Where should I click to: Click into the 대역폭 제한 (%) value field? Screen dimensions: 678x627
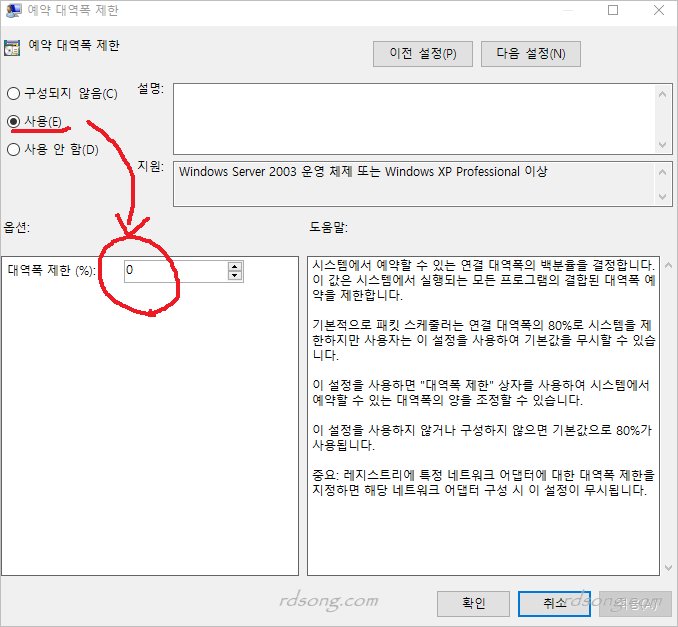(175, 270)
